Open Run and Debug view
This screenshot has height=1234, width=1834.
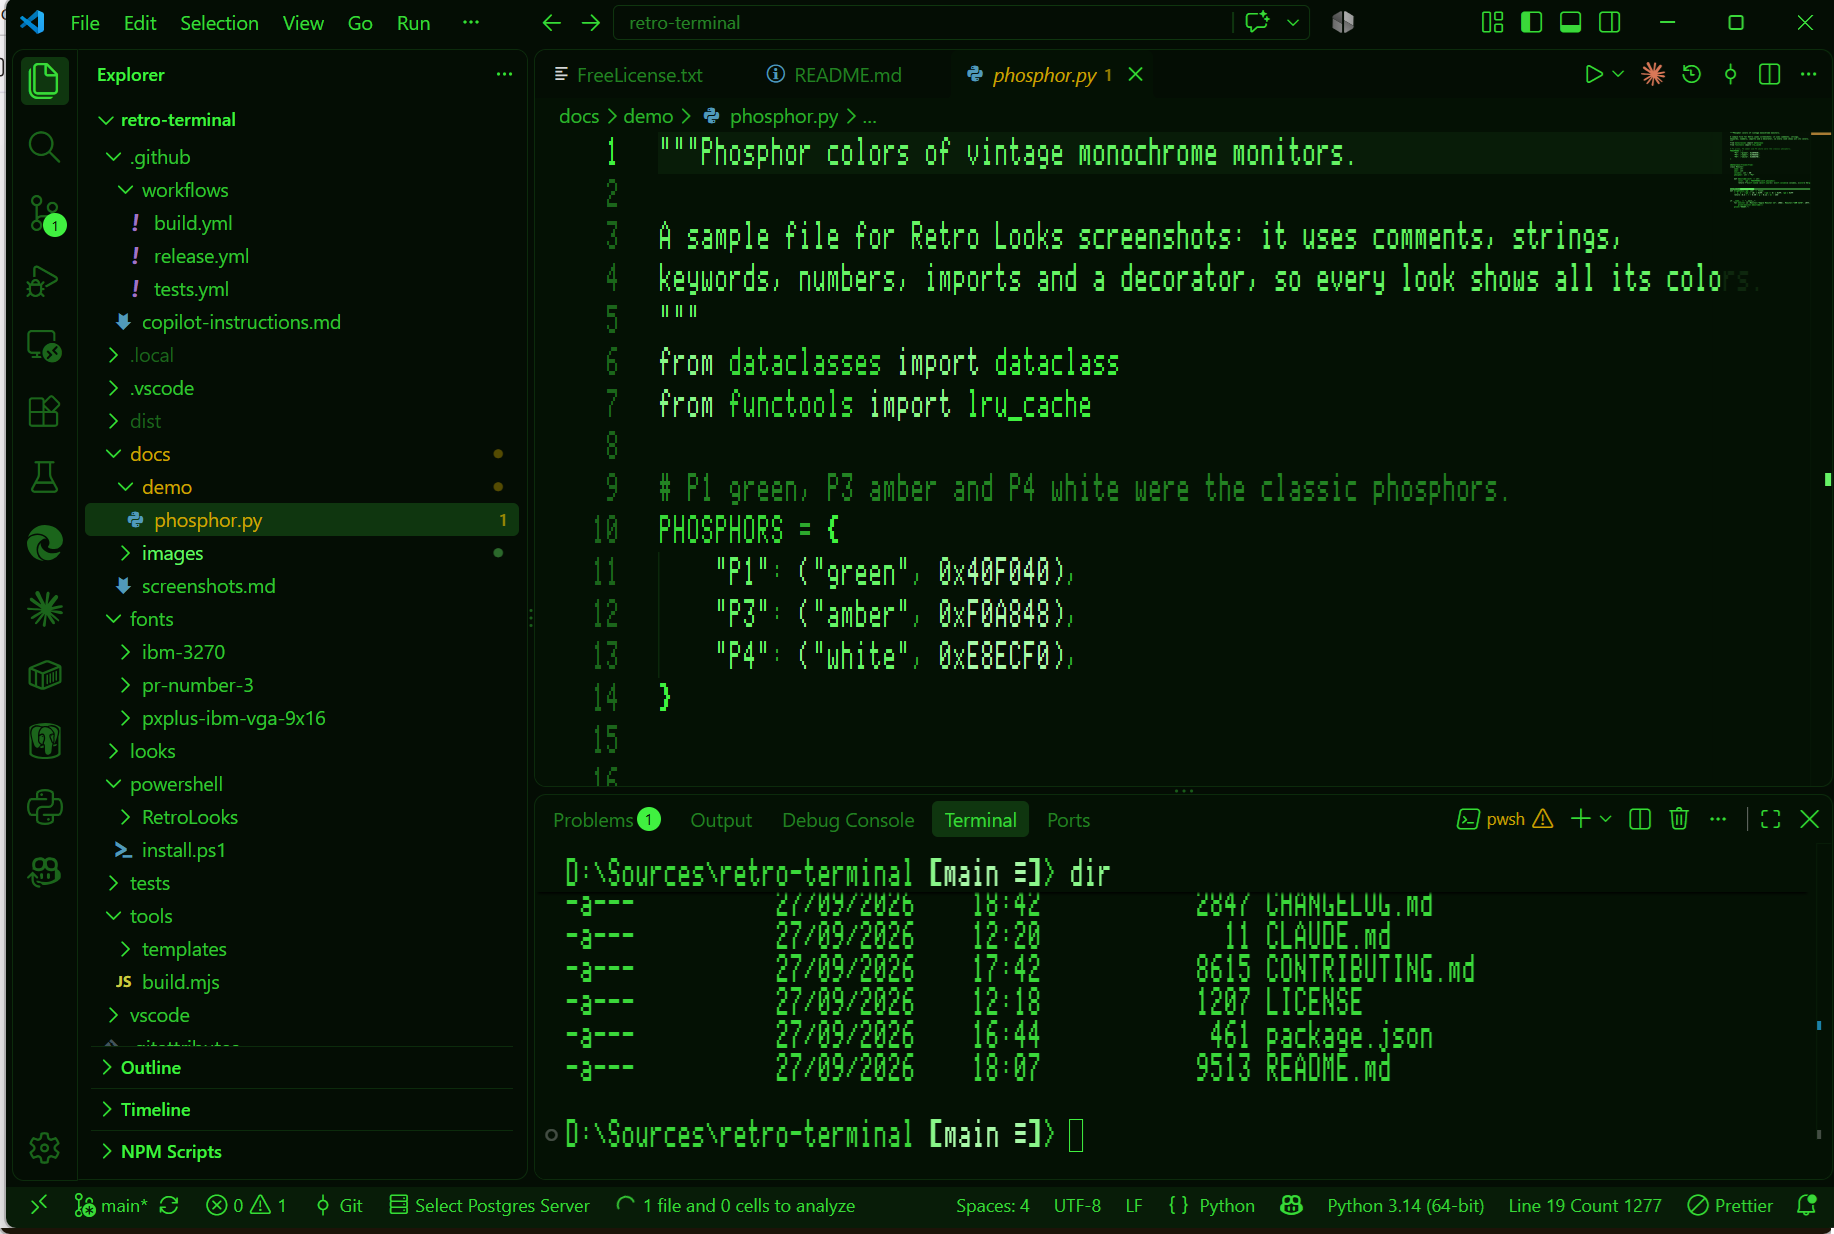(x=44, y=280)
